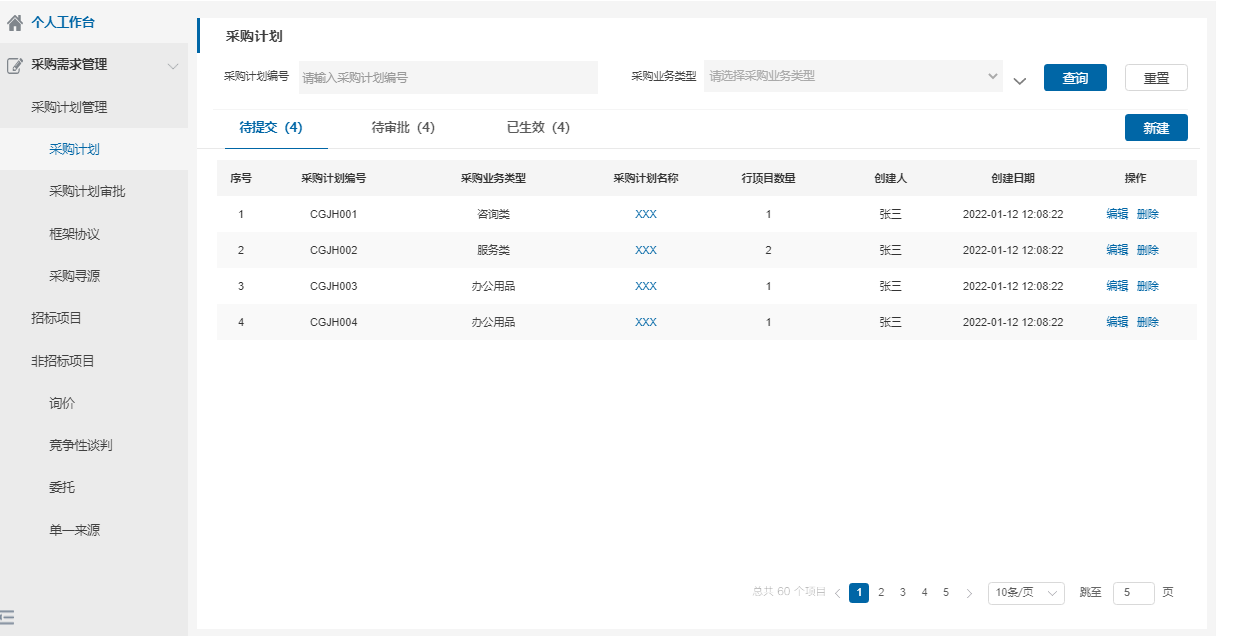
Task: Go to page 2 in pagination
Action: pyautogui.click(x=881, y=593)
